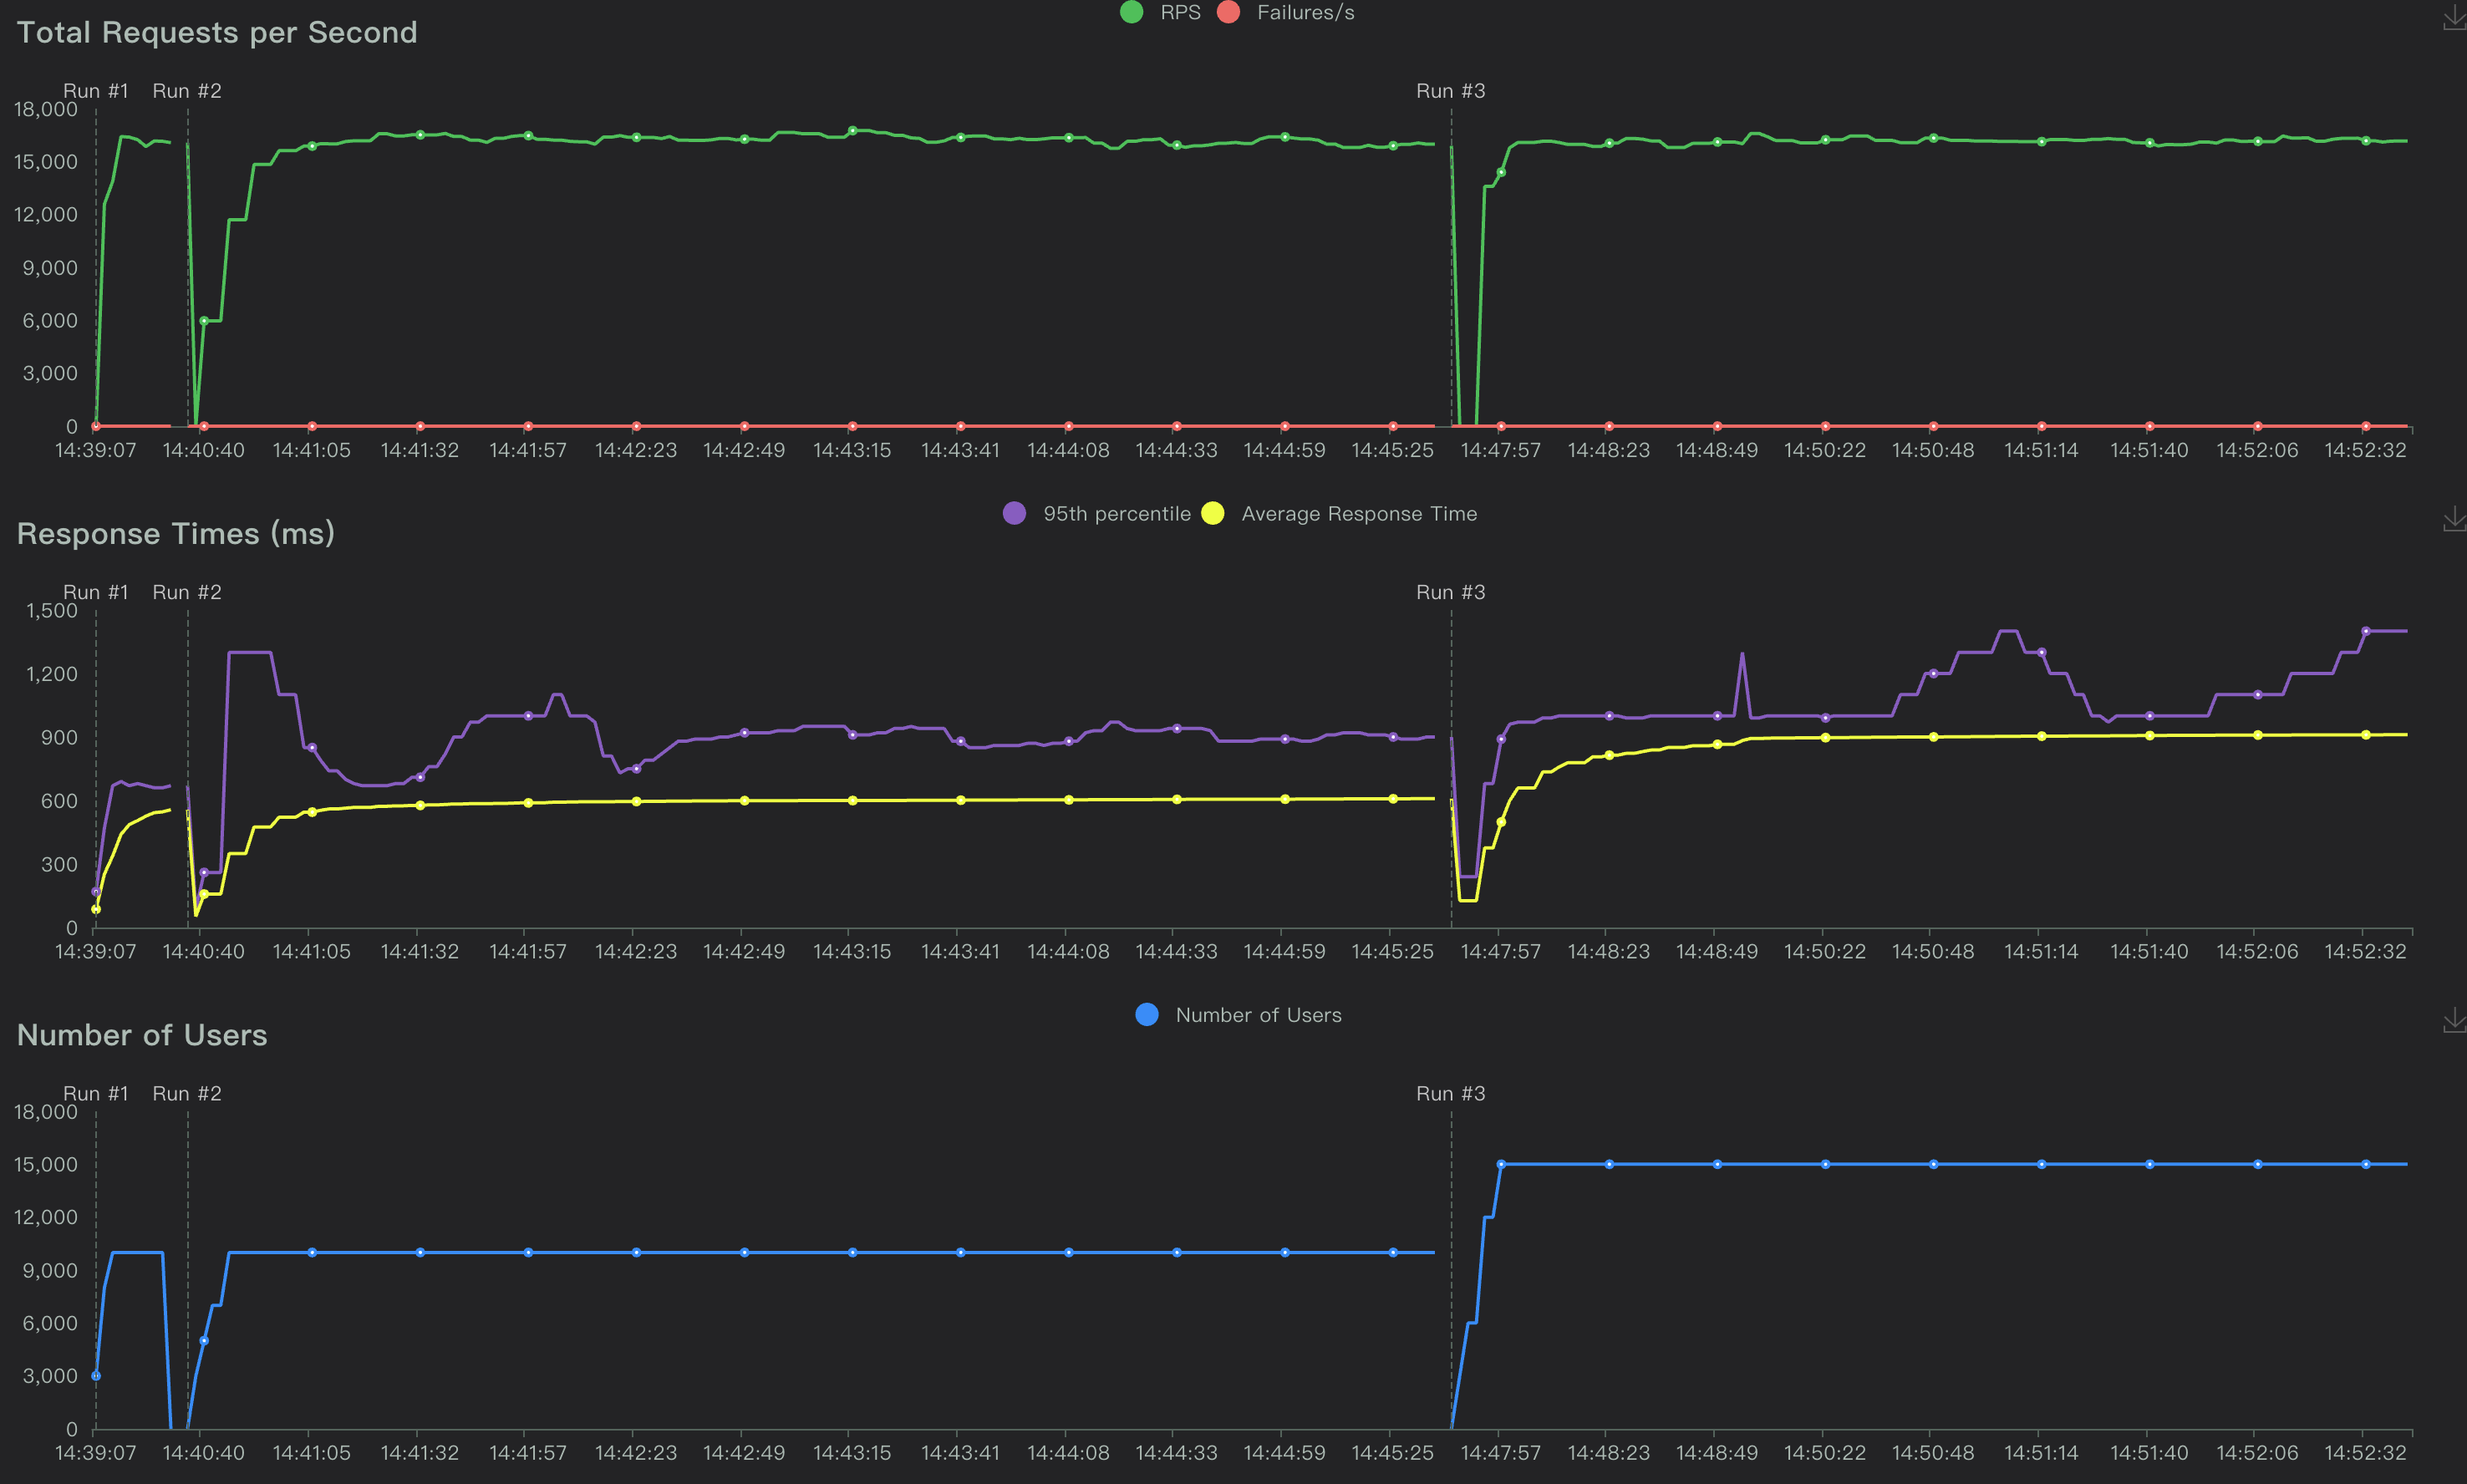
Task: Click the yellow Average Response Time dot
Action: click(x=1212, y=514)
